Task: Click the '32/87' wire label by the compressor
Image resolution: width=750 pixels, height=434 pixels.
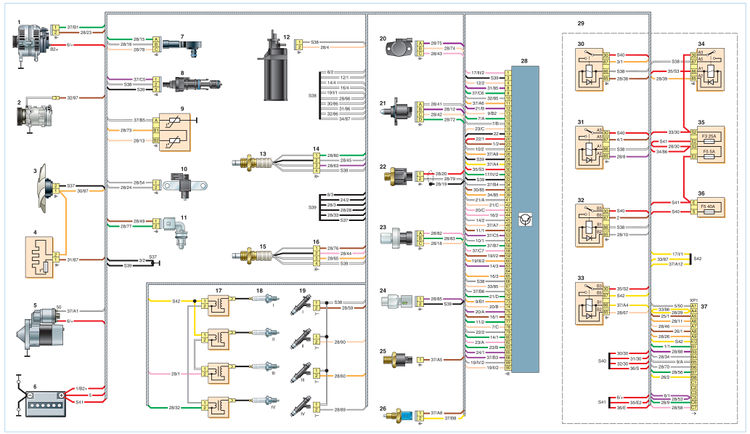Action: 72,98
